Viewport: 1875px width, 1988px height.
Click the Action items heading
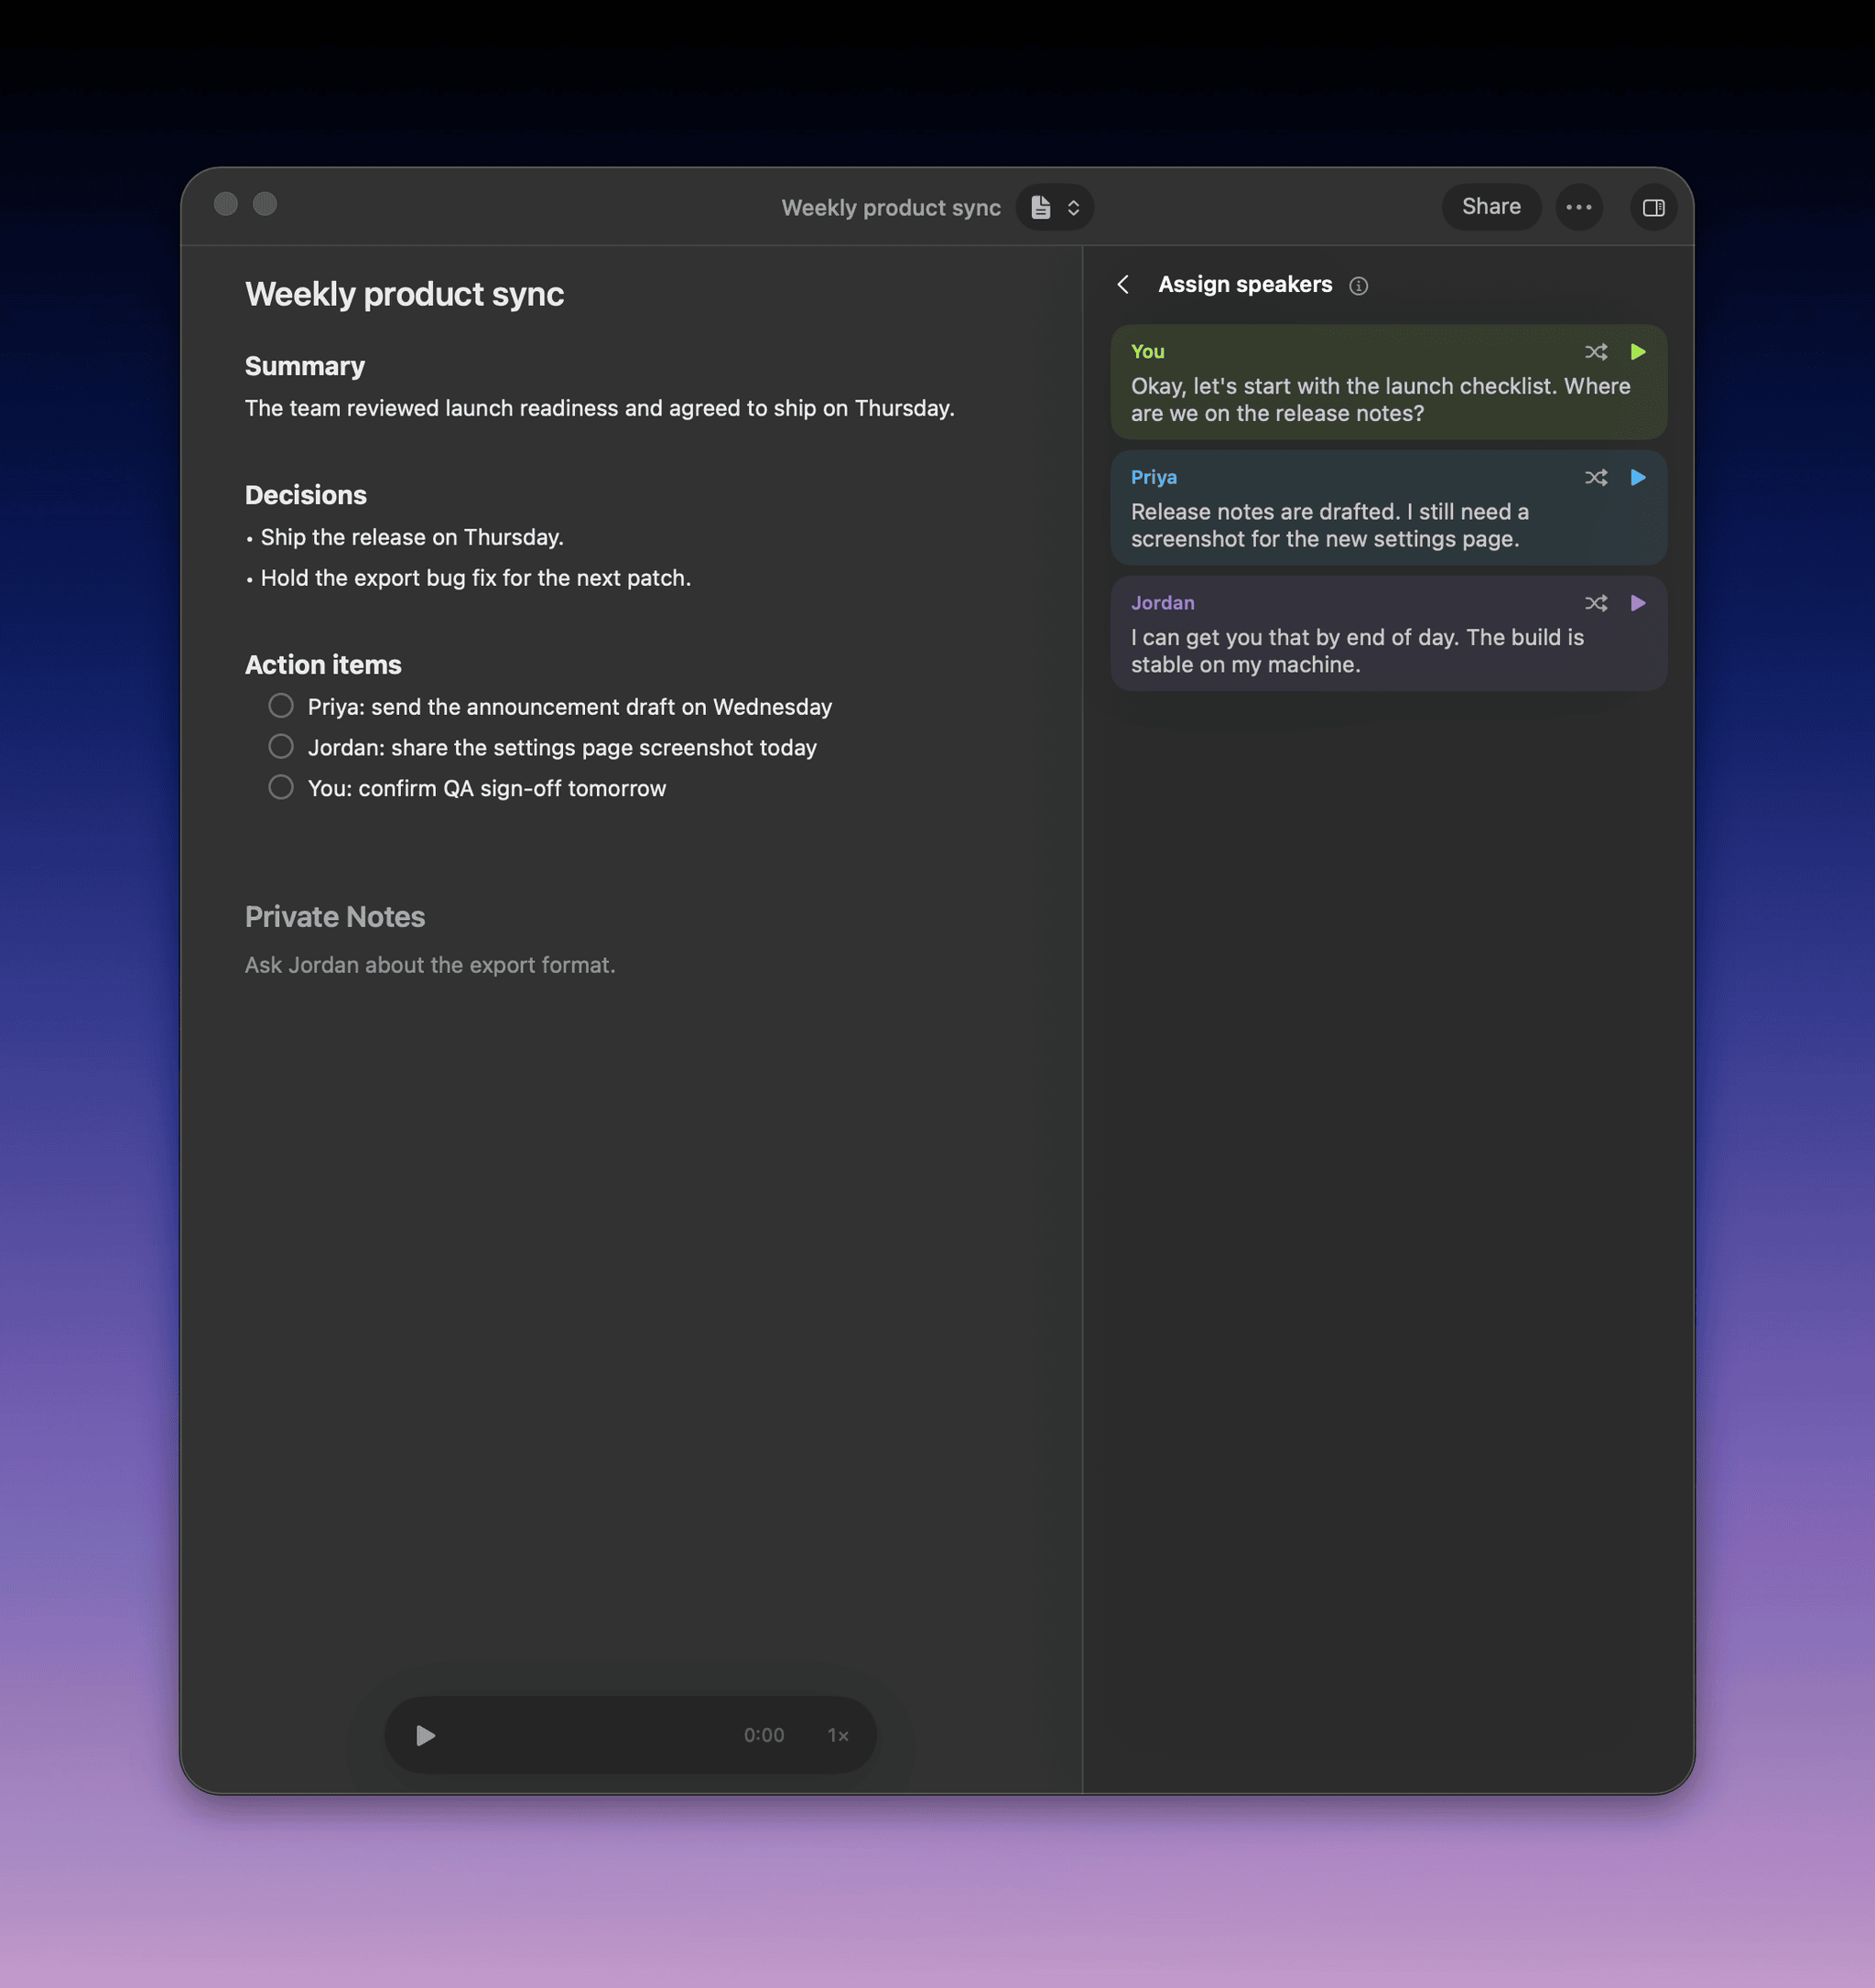[323, 665]
